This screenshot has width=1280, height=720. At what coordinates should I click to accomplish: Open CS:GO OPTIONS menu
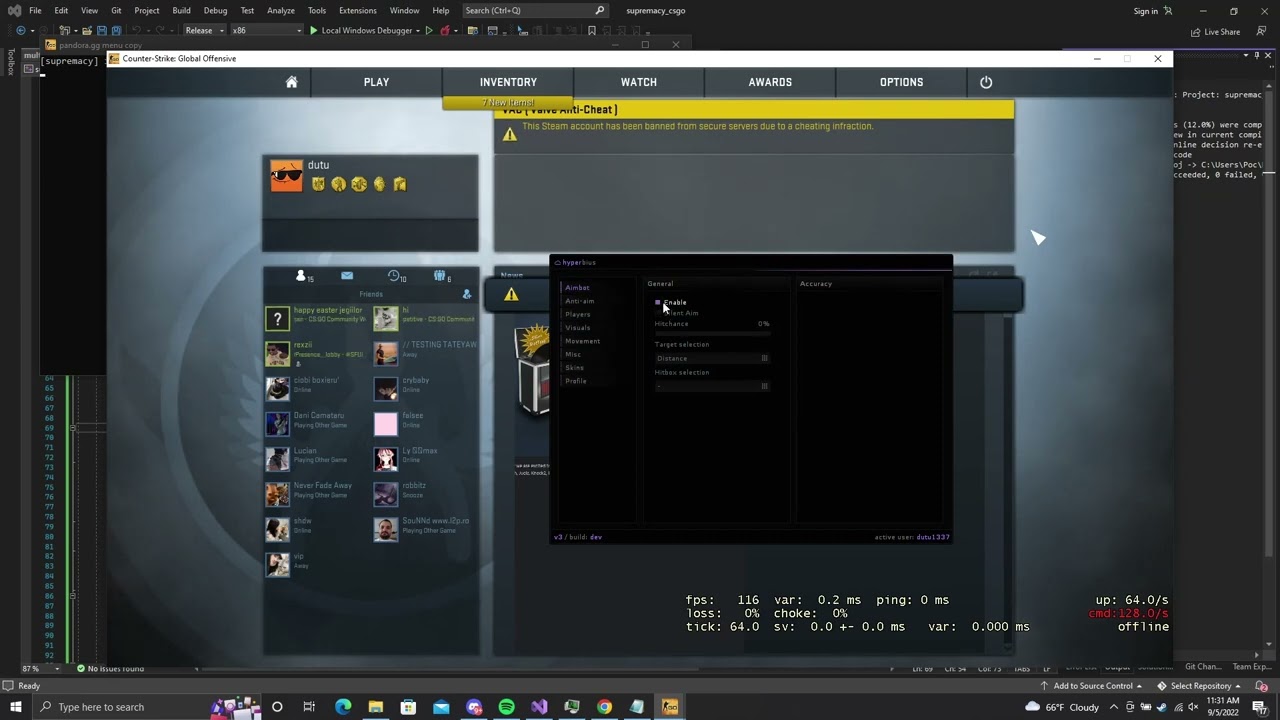[902, 82]
